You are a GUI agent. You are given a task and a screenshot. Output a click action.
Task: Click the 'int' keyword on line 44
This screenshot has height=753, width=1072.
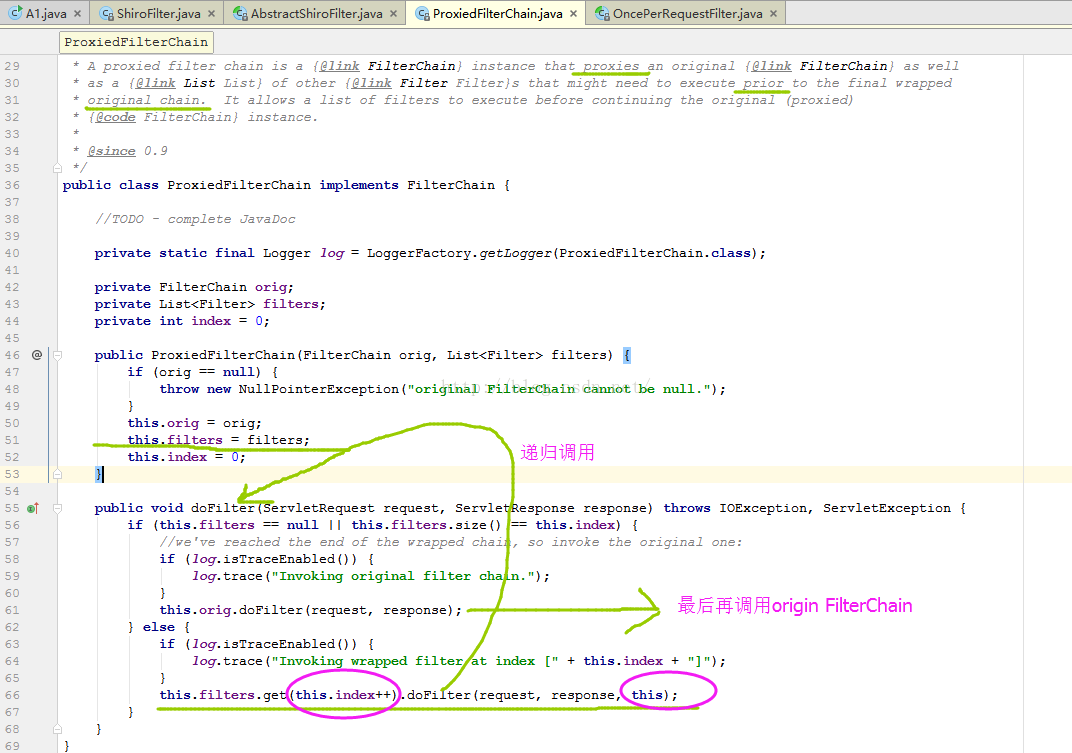[x=171, y=321]
